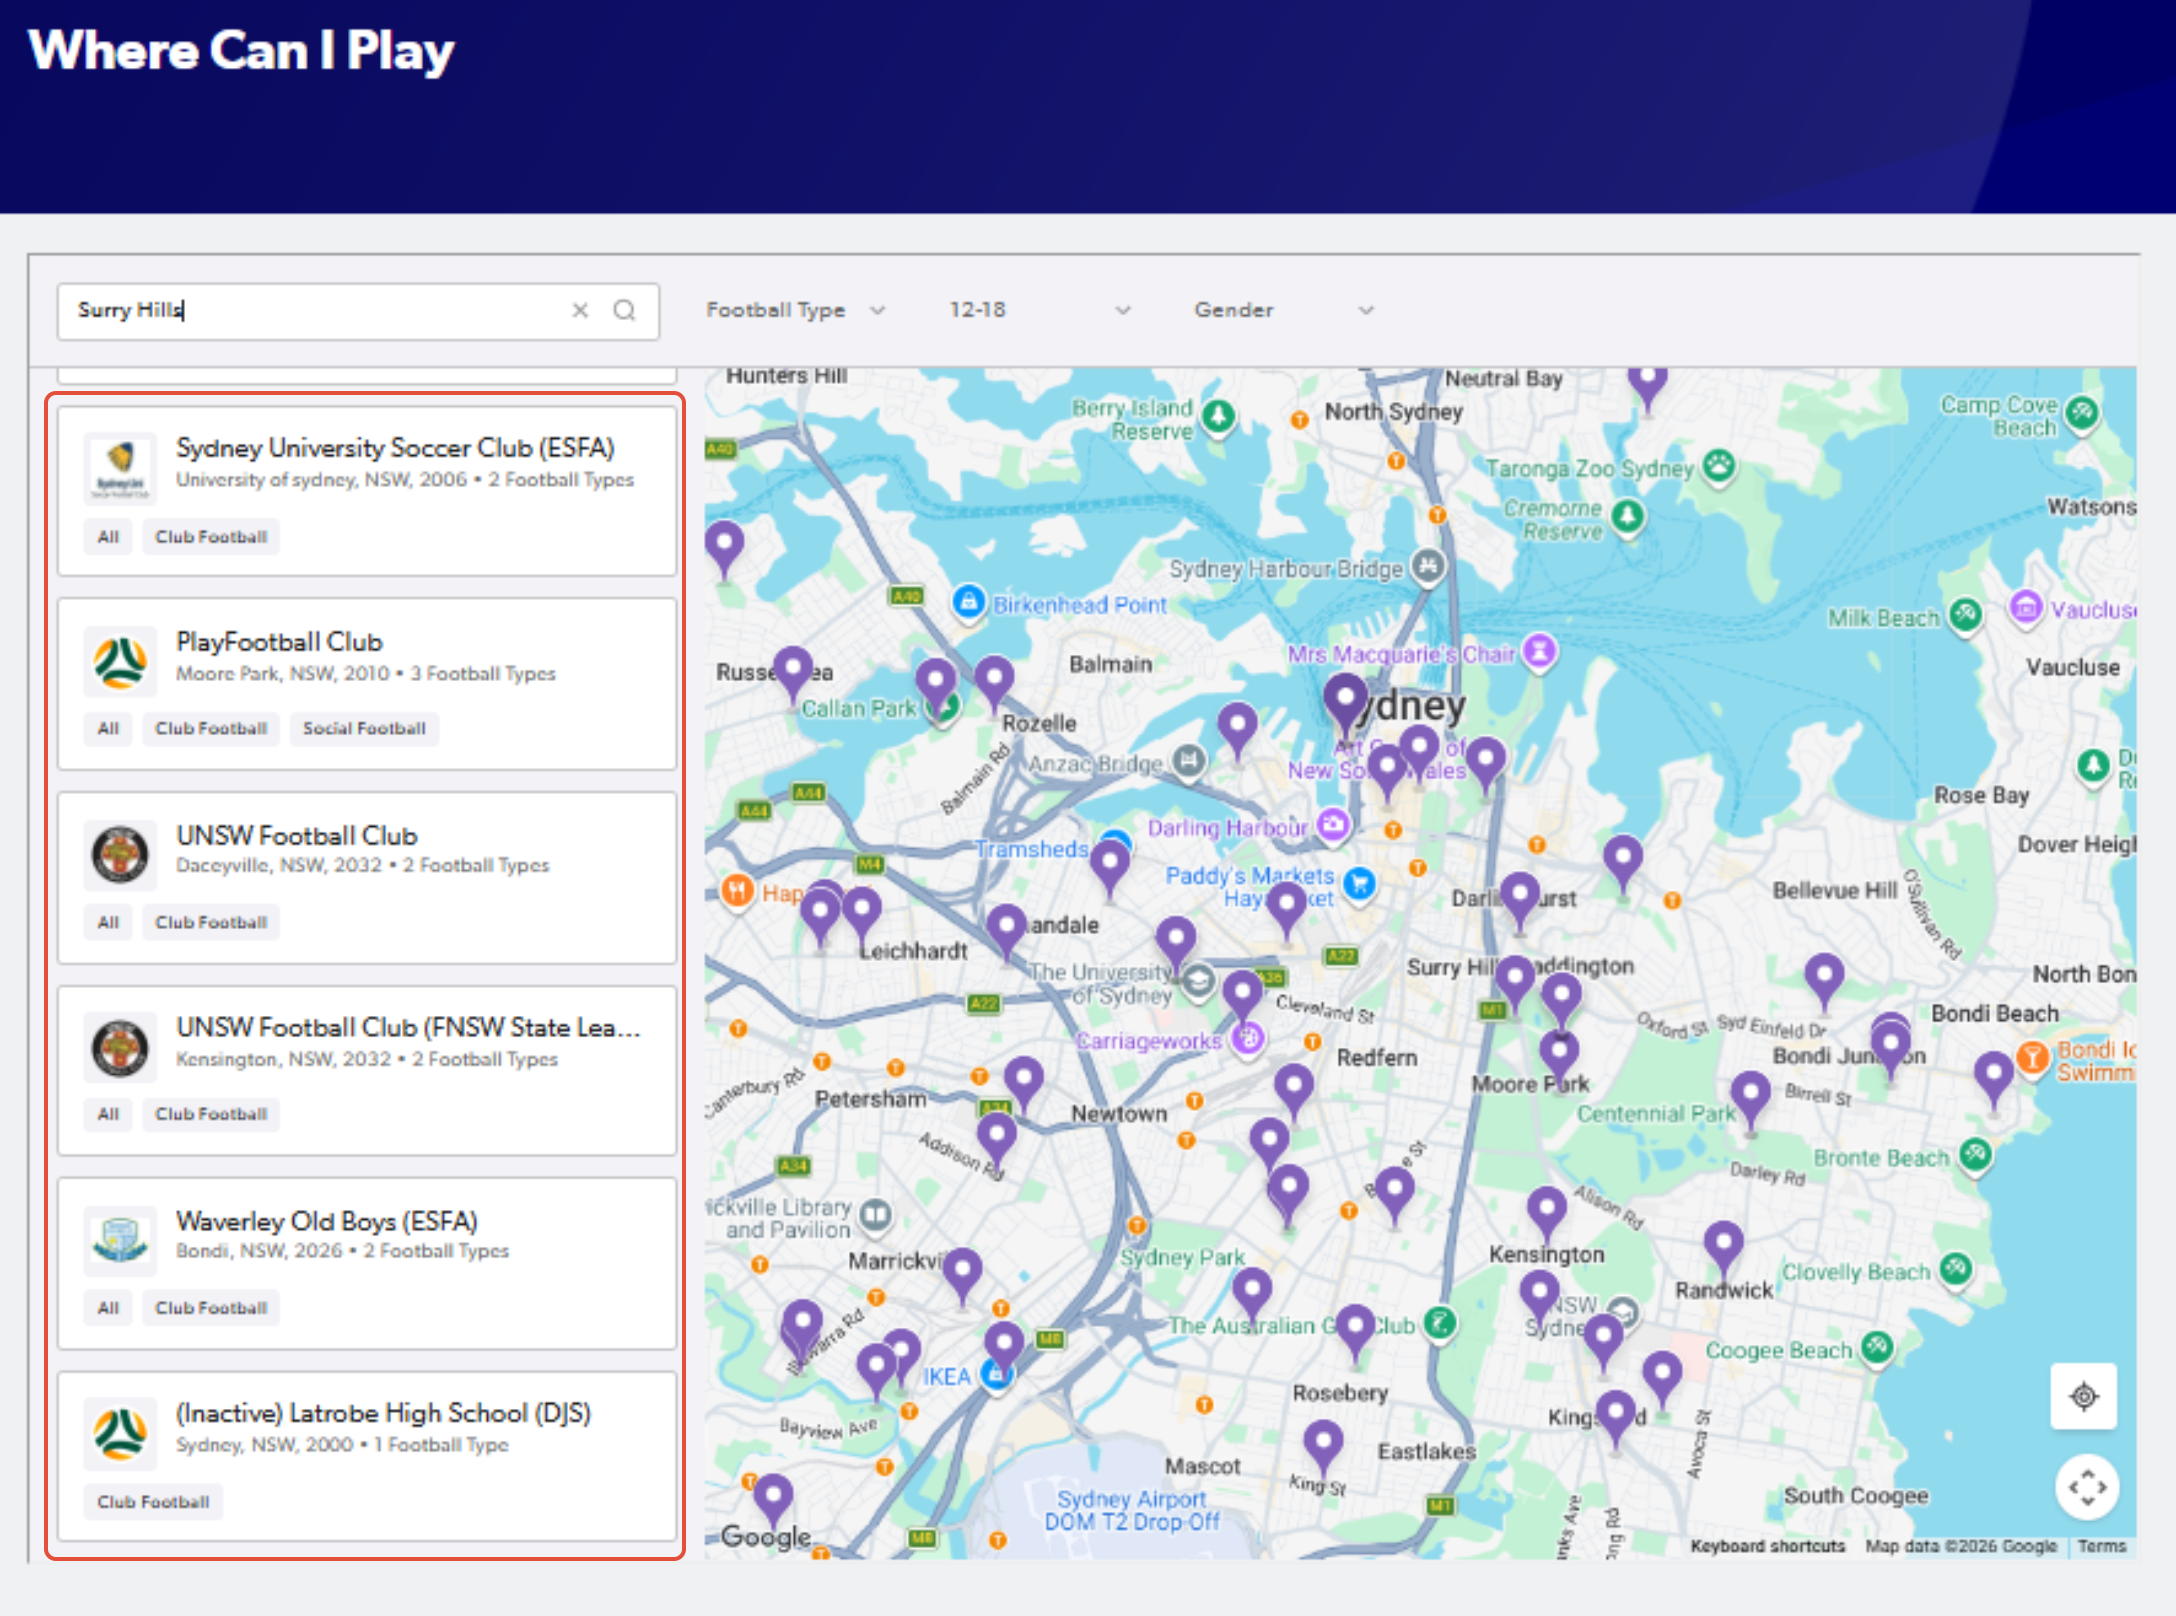Image resolution: width=2176 pixels, height=1616 pixels.
Task: Select Social Football tag on PlayFootball Club
Action: pos(364,729)
